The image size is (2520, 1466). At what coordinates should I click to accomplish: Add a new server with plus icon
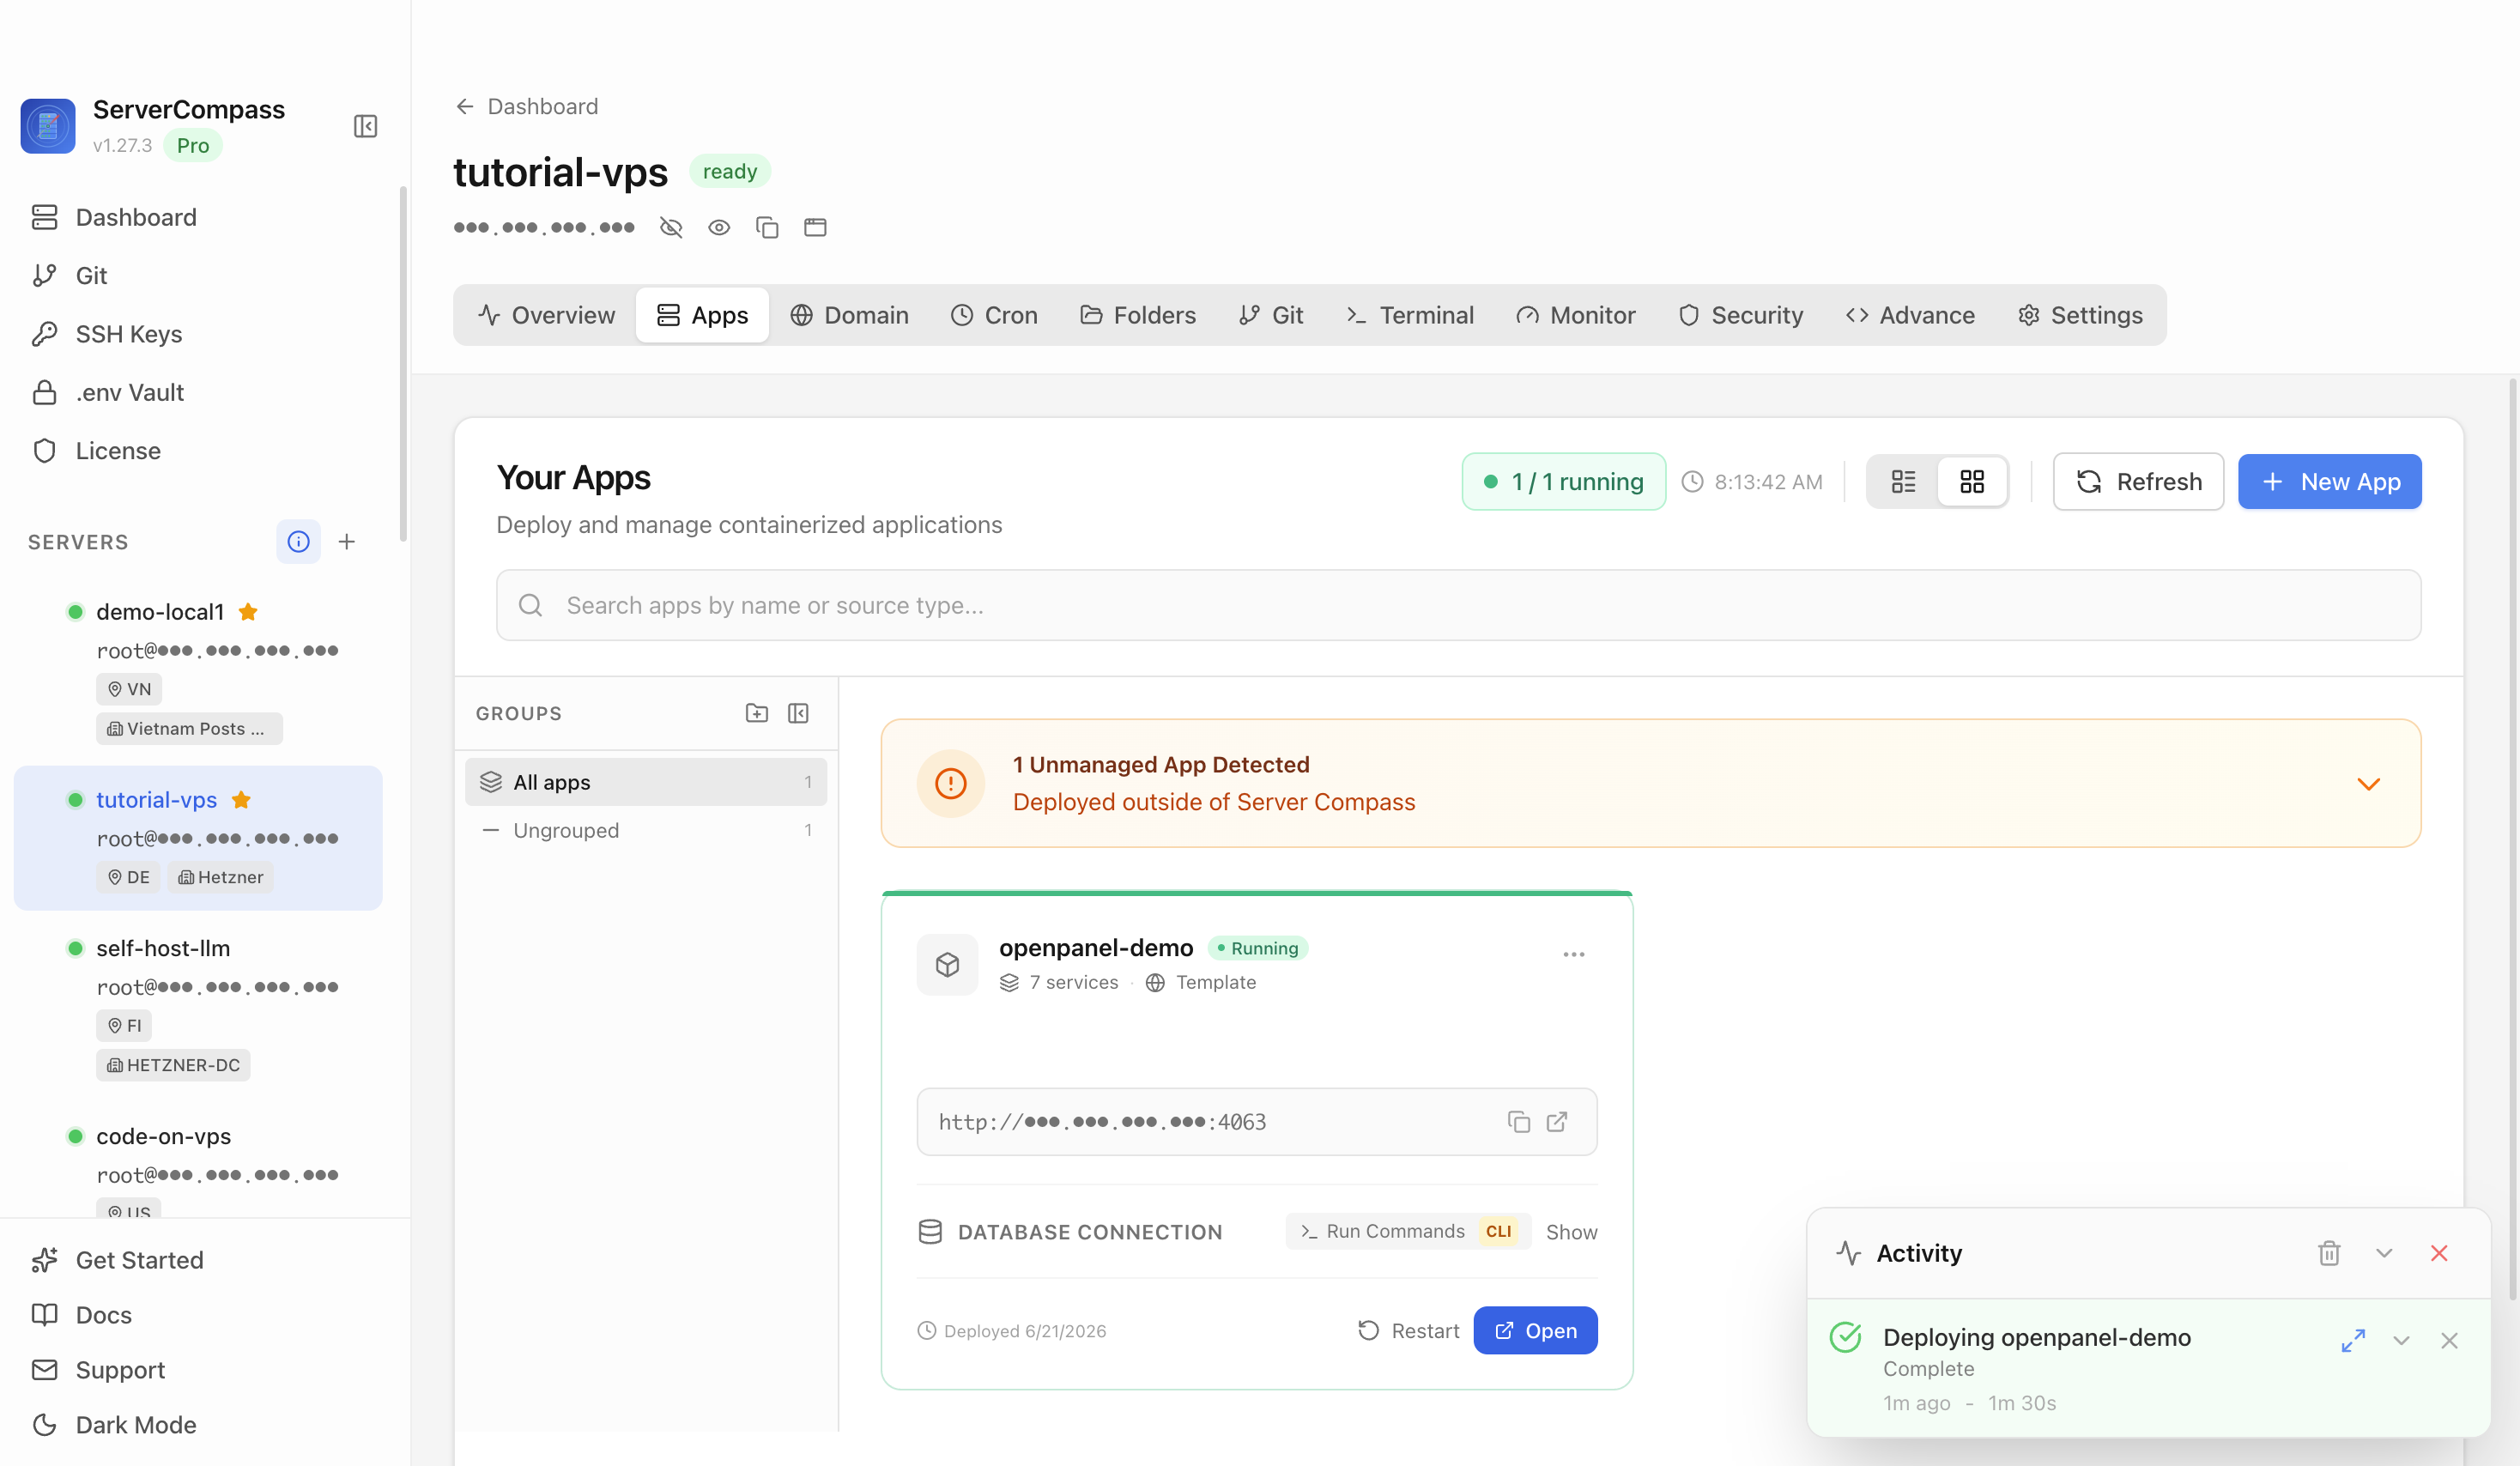347,541
